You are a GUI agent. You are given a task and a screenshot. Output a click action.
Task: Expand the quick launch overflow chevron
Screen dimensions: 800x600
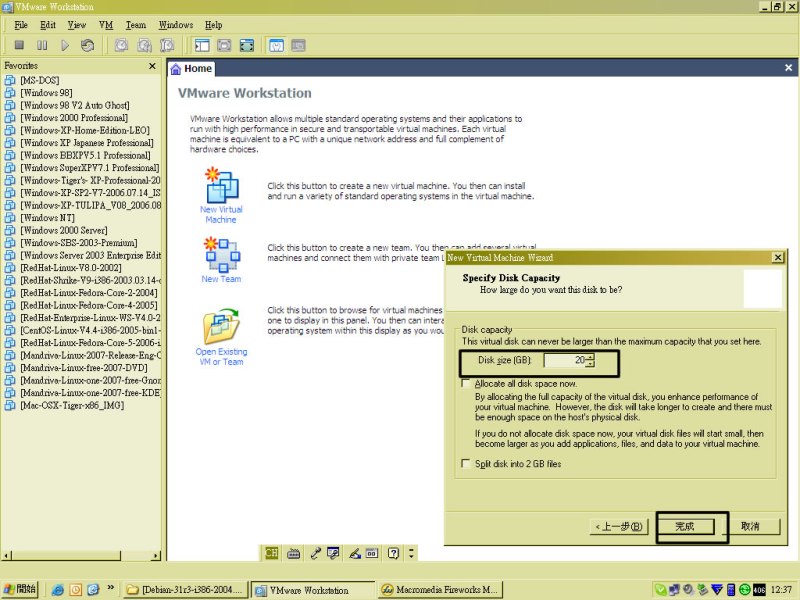pos(110,588)
